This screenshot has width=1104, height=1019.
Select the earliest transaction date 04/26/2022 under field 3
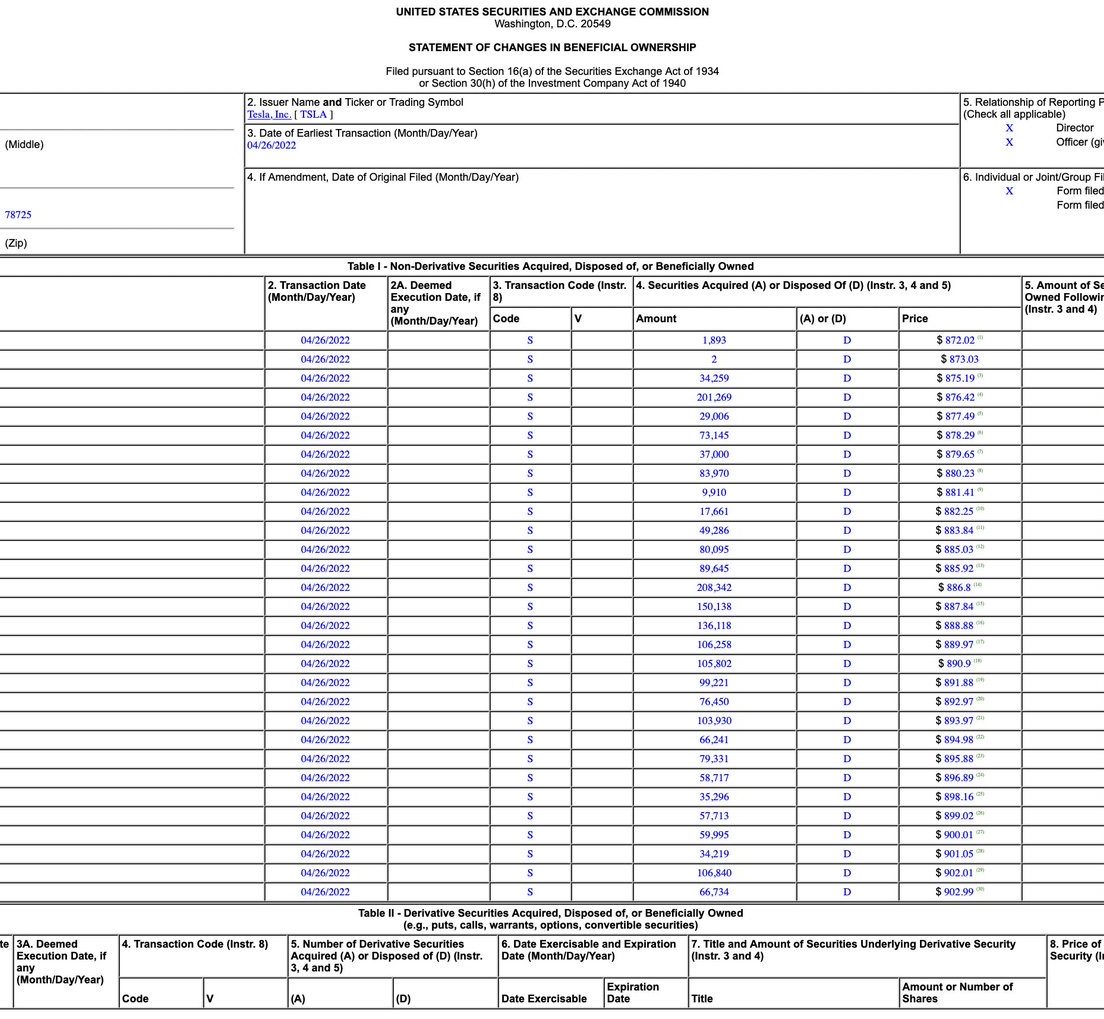pyautogui.click(x=272, y=146)
